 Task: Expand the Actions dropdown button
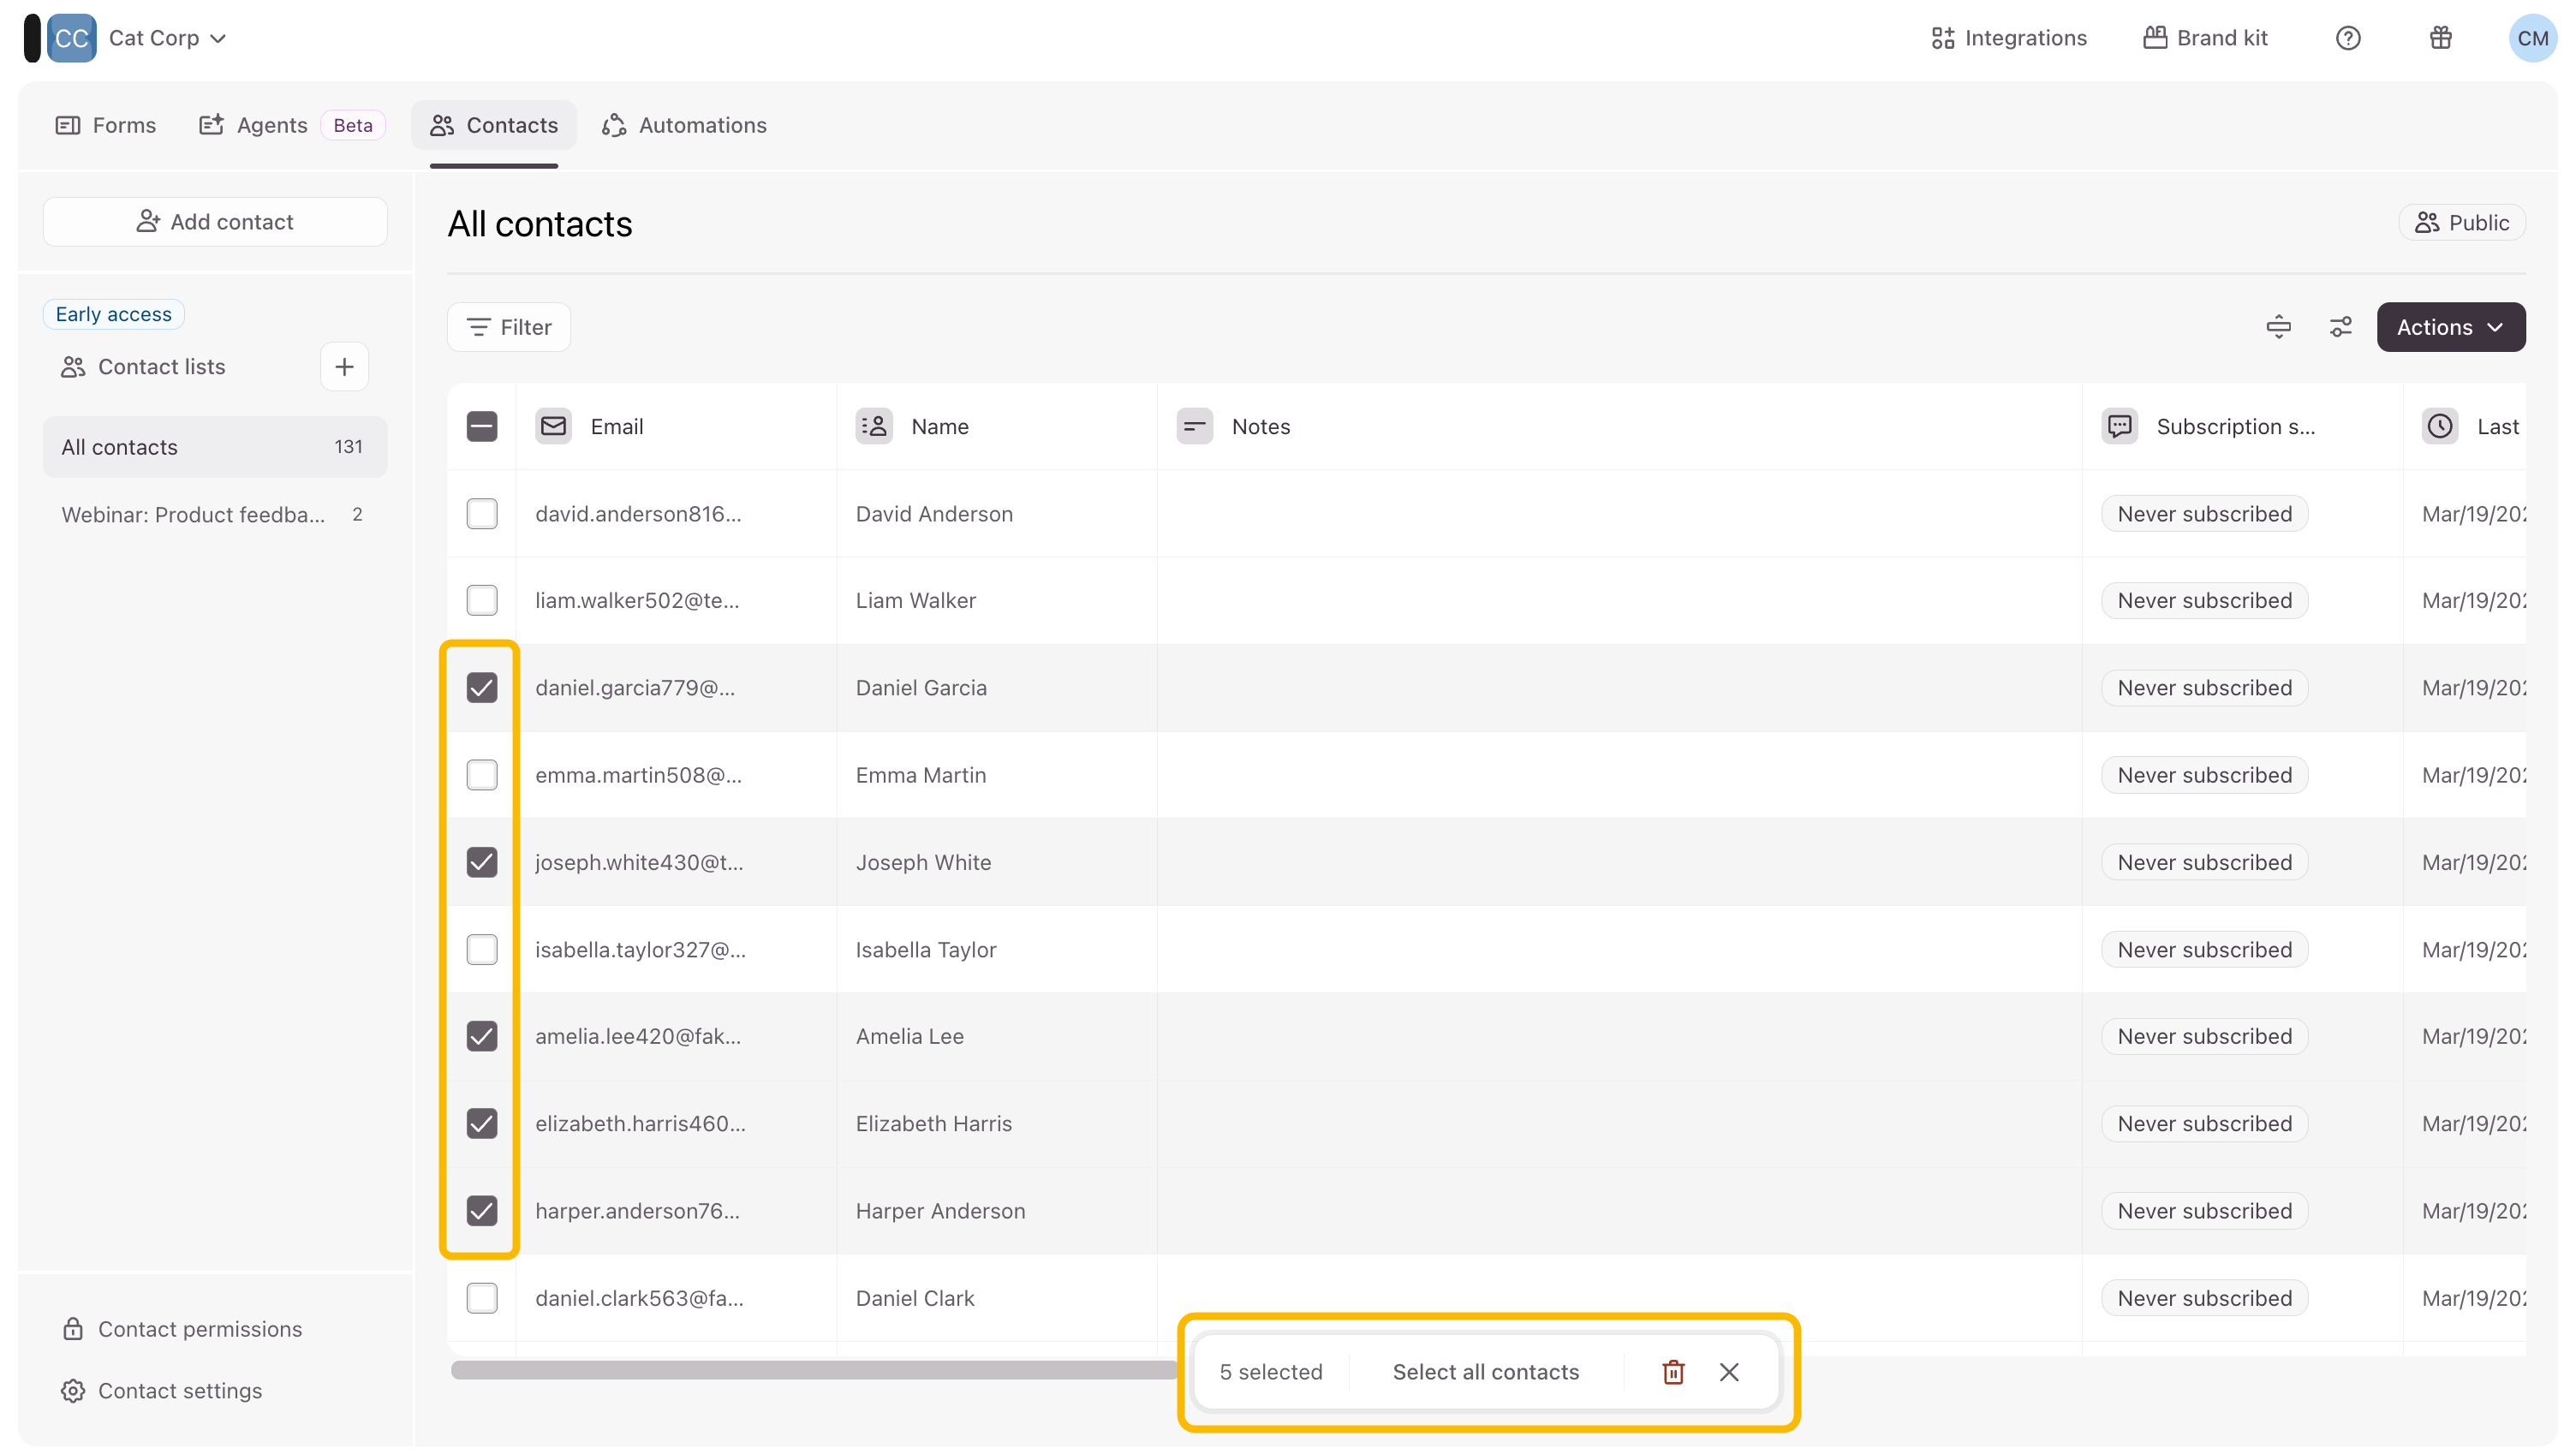click(2450, 327)
